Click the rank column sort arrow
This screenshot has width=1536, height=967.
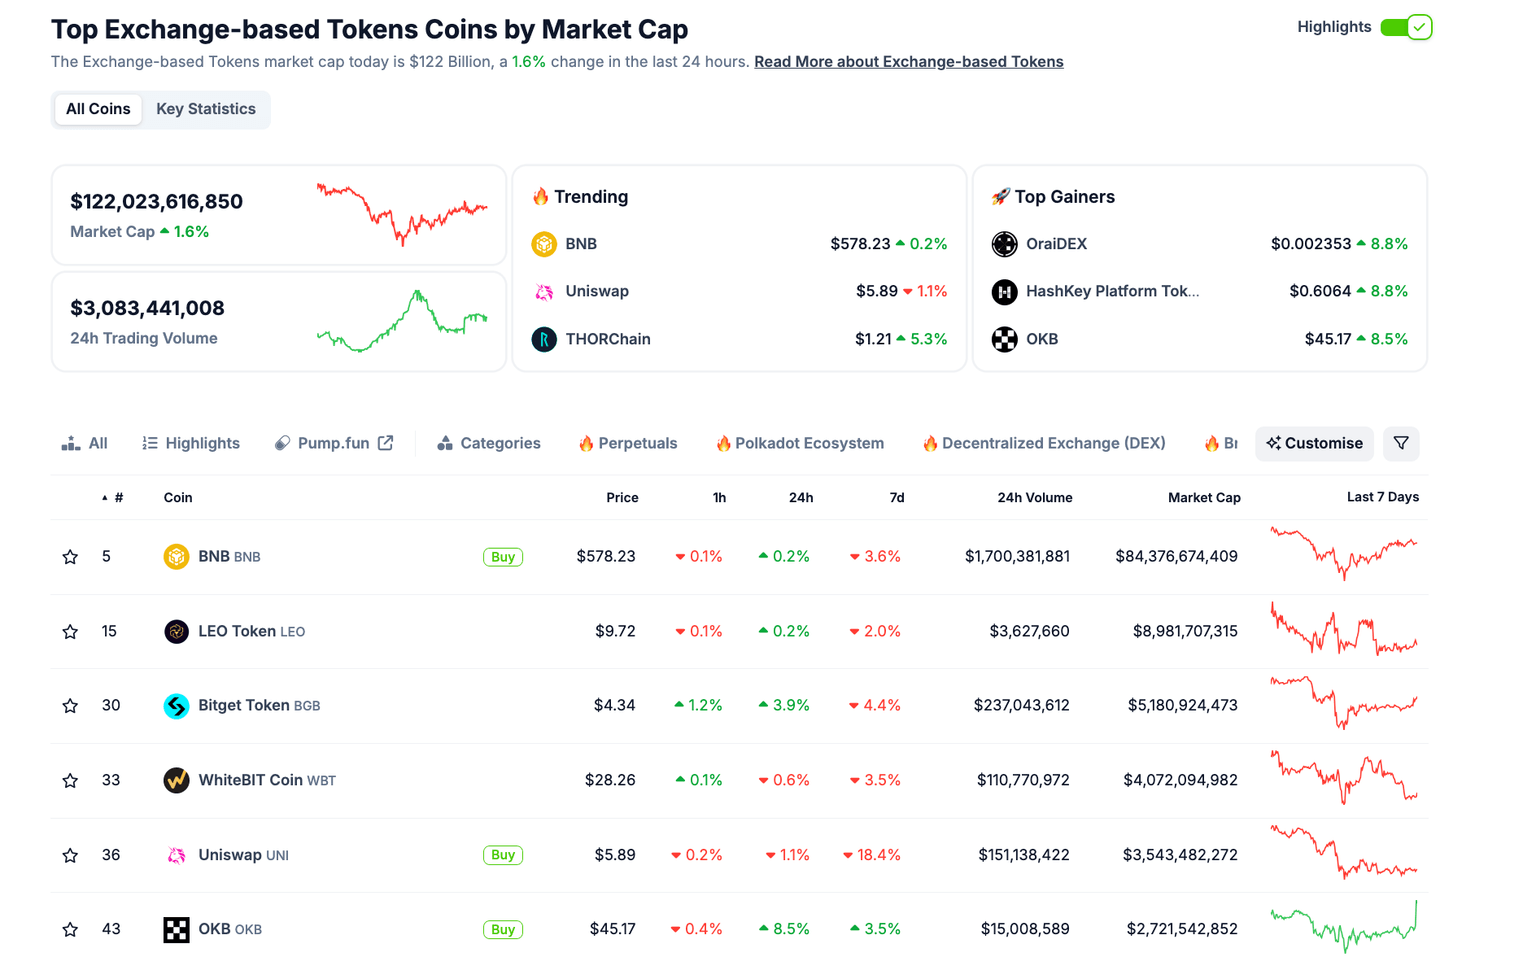(x=105, y=497)
